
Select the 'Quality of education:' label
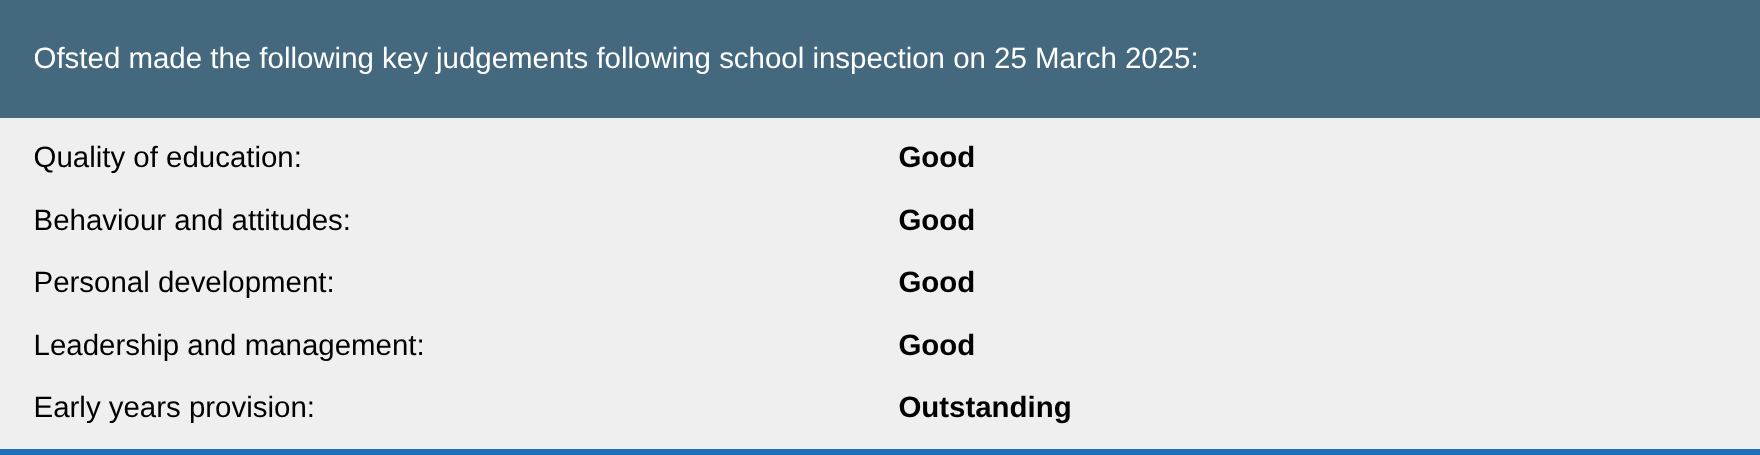tap(167, 158)
